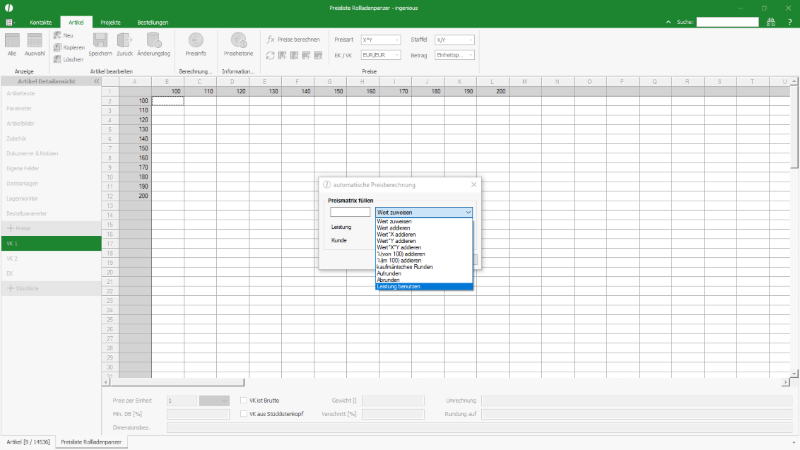This screenshot has width=800, height=450.
Task: Open the Preishistorie icon
Action: coord(238,40)
